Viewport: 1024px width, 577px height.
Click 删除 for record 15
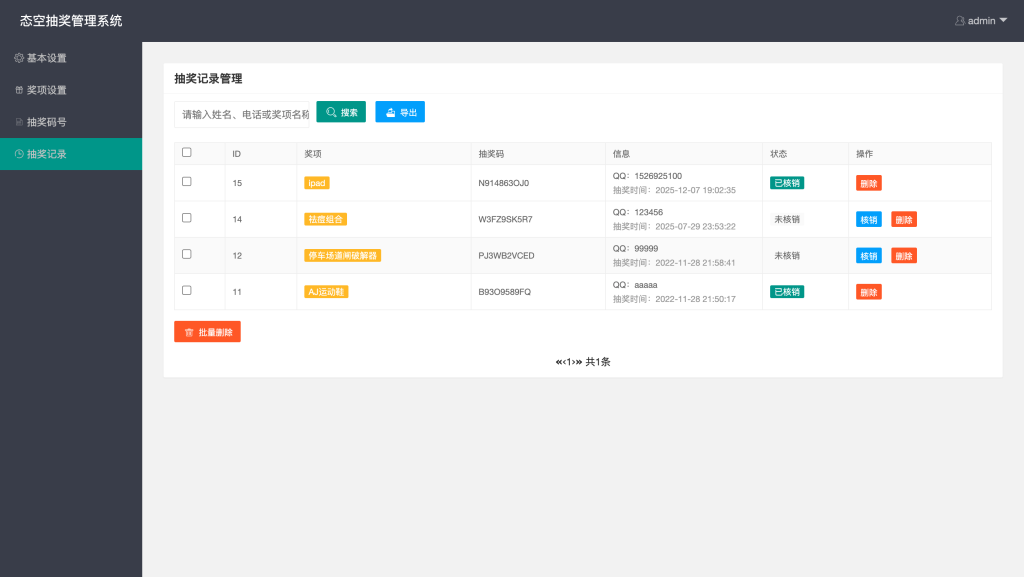[x=868, y=183]
